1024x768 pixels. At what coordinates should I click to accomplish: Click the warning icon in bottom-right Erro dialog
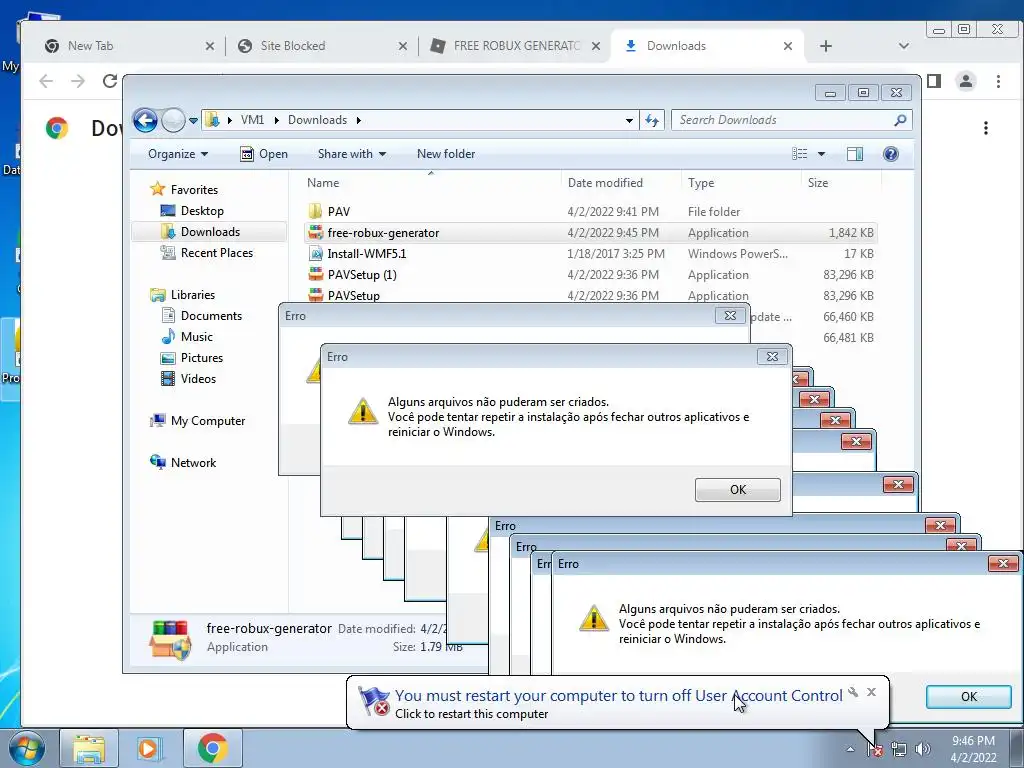[x=594, y=618]
